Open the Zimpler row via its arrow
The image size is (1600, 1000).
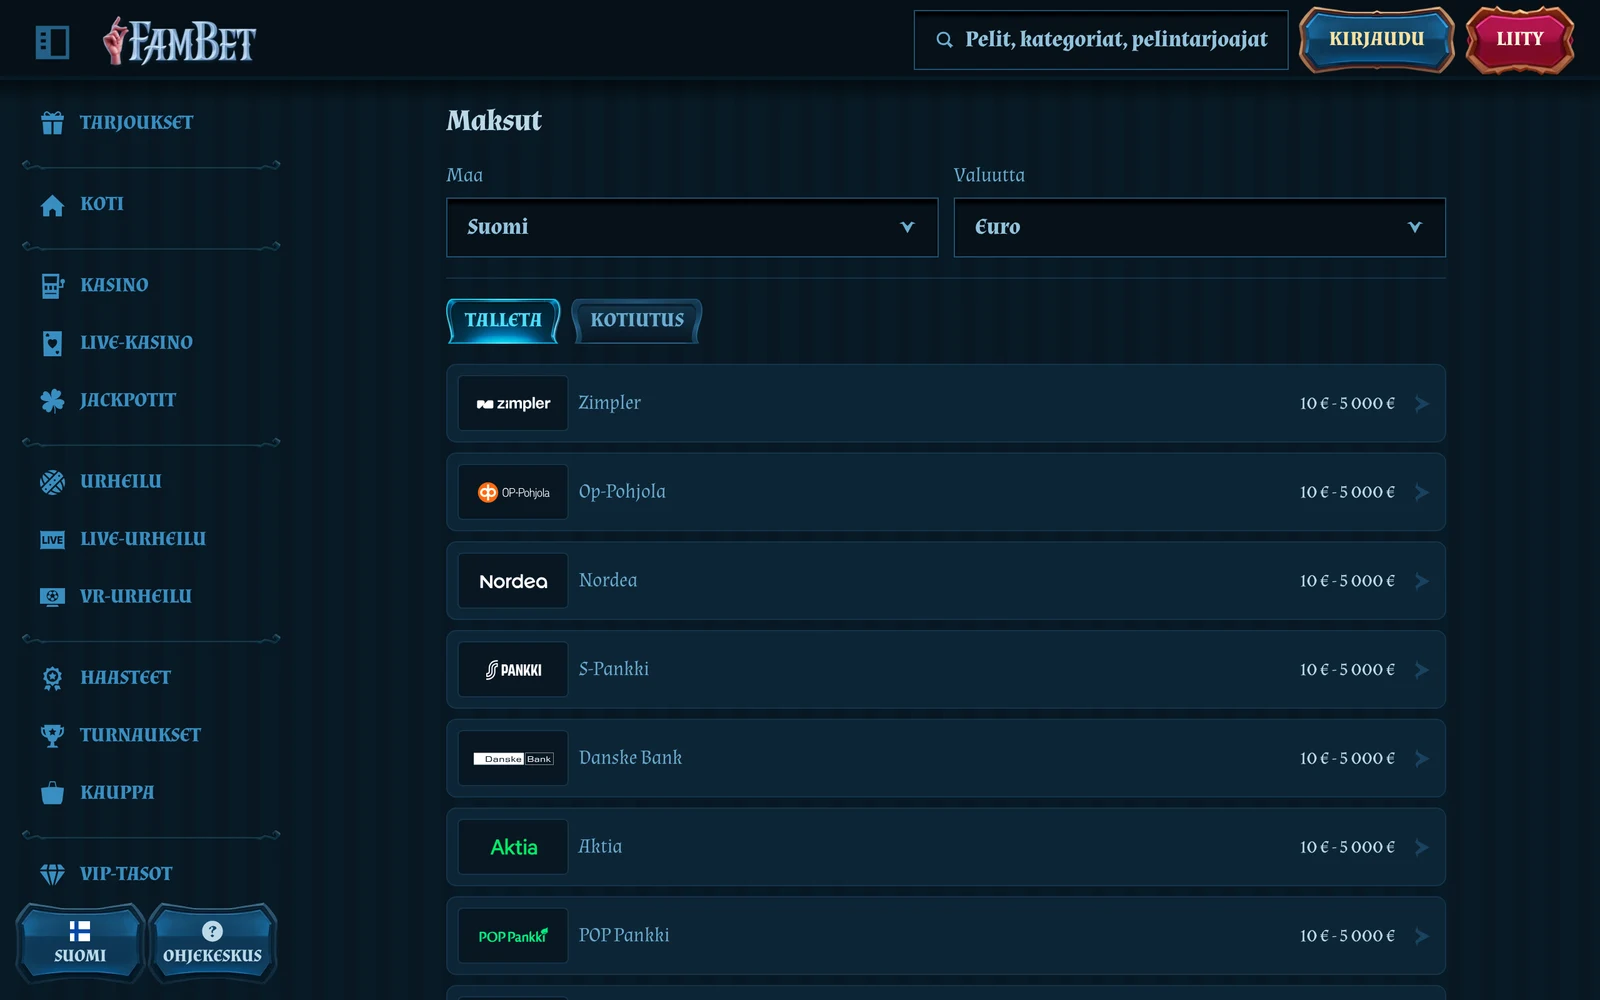(x=1422, y=404)
